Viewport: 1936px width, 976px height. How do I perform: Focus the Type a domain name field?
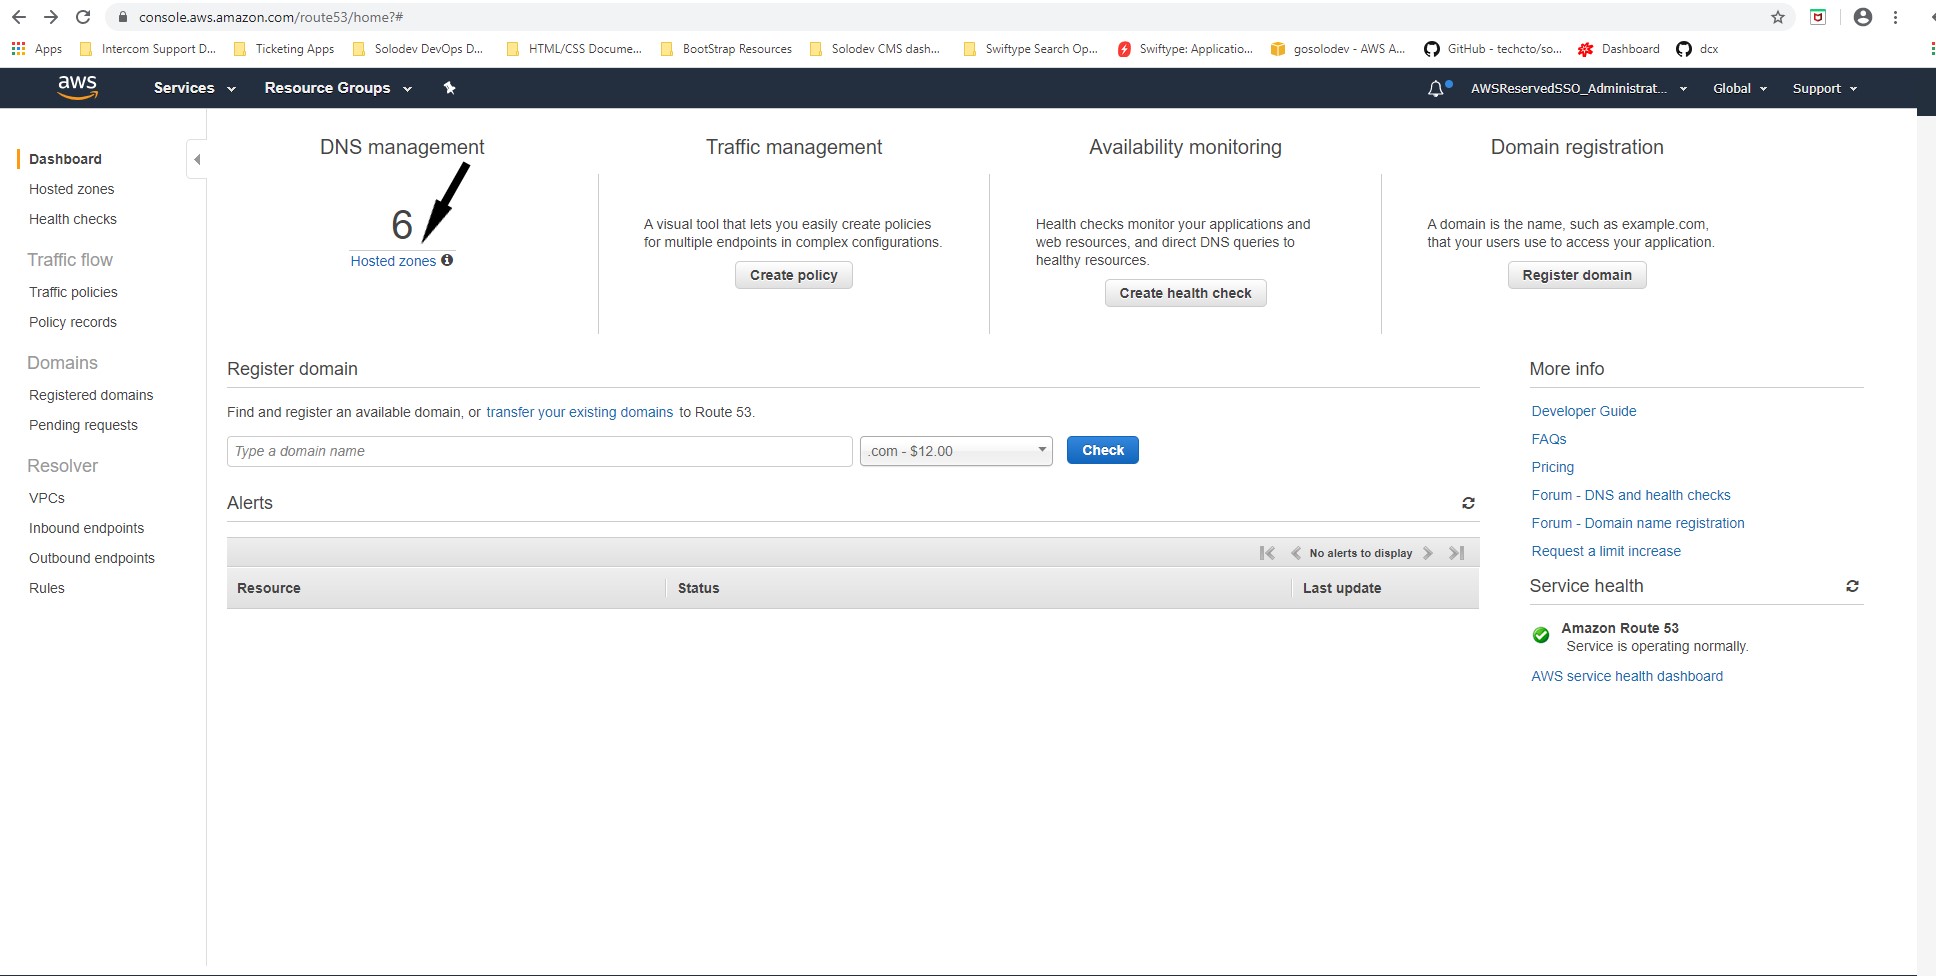[x=540, y=451]
